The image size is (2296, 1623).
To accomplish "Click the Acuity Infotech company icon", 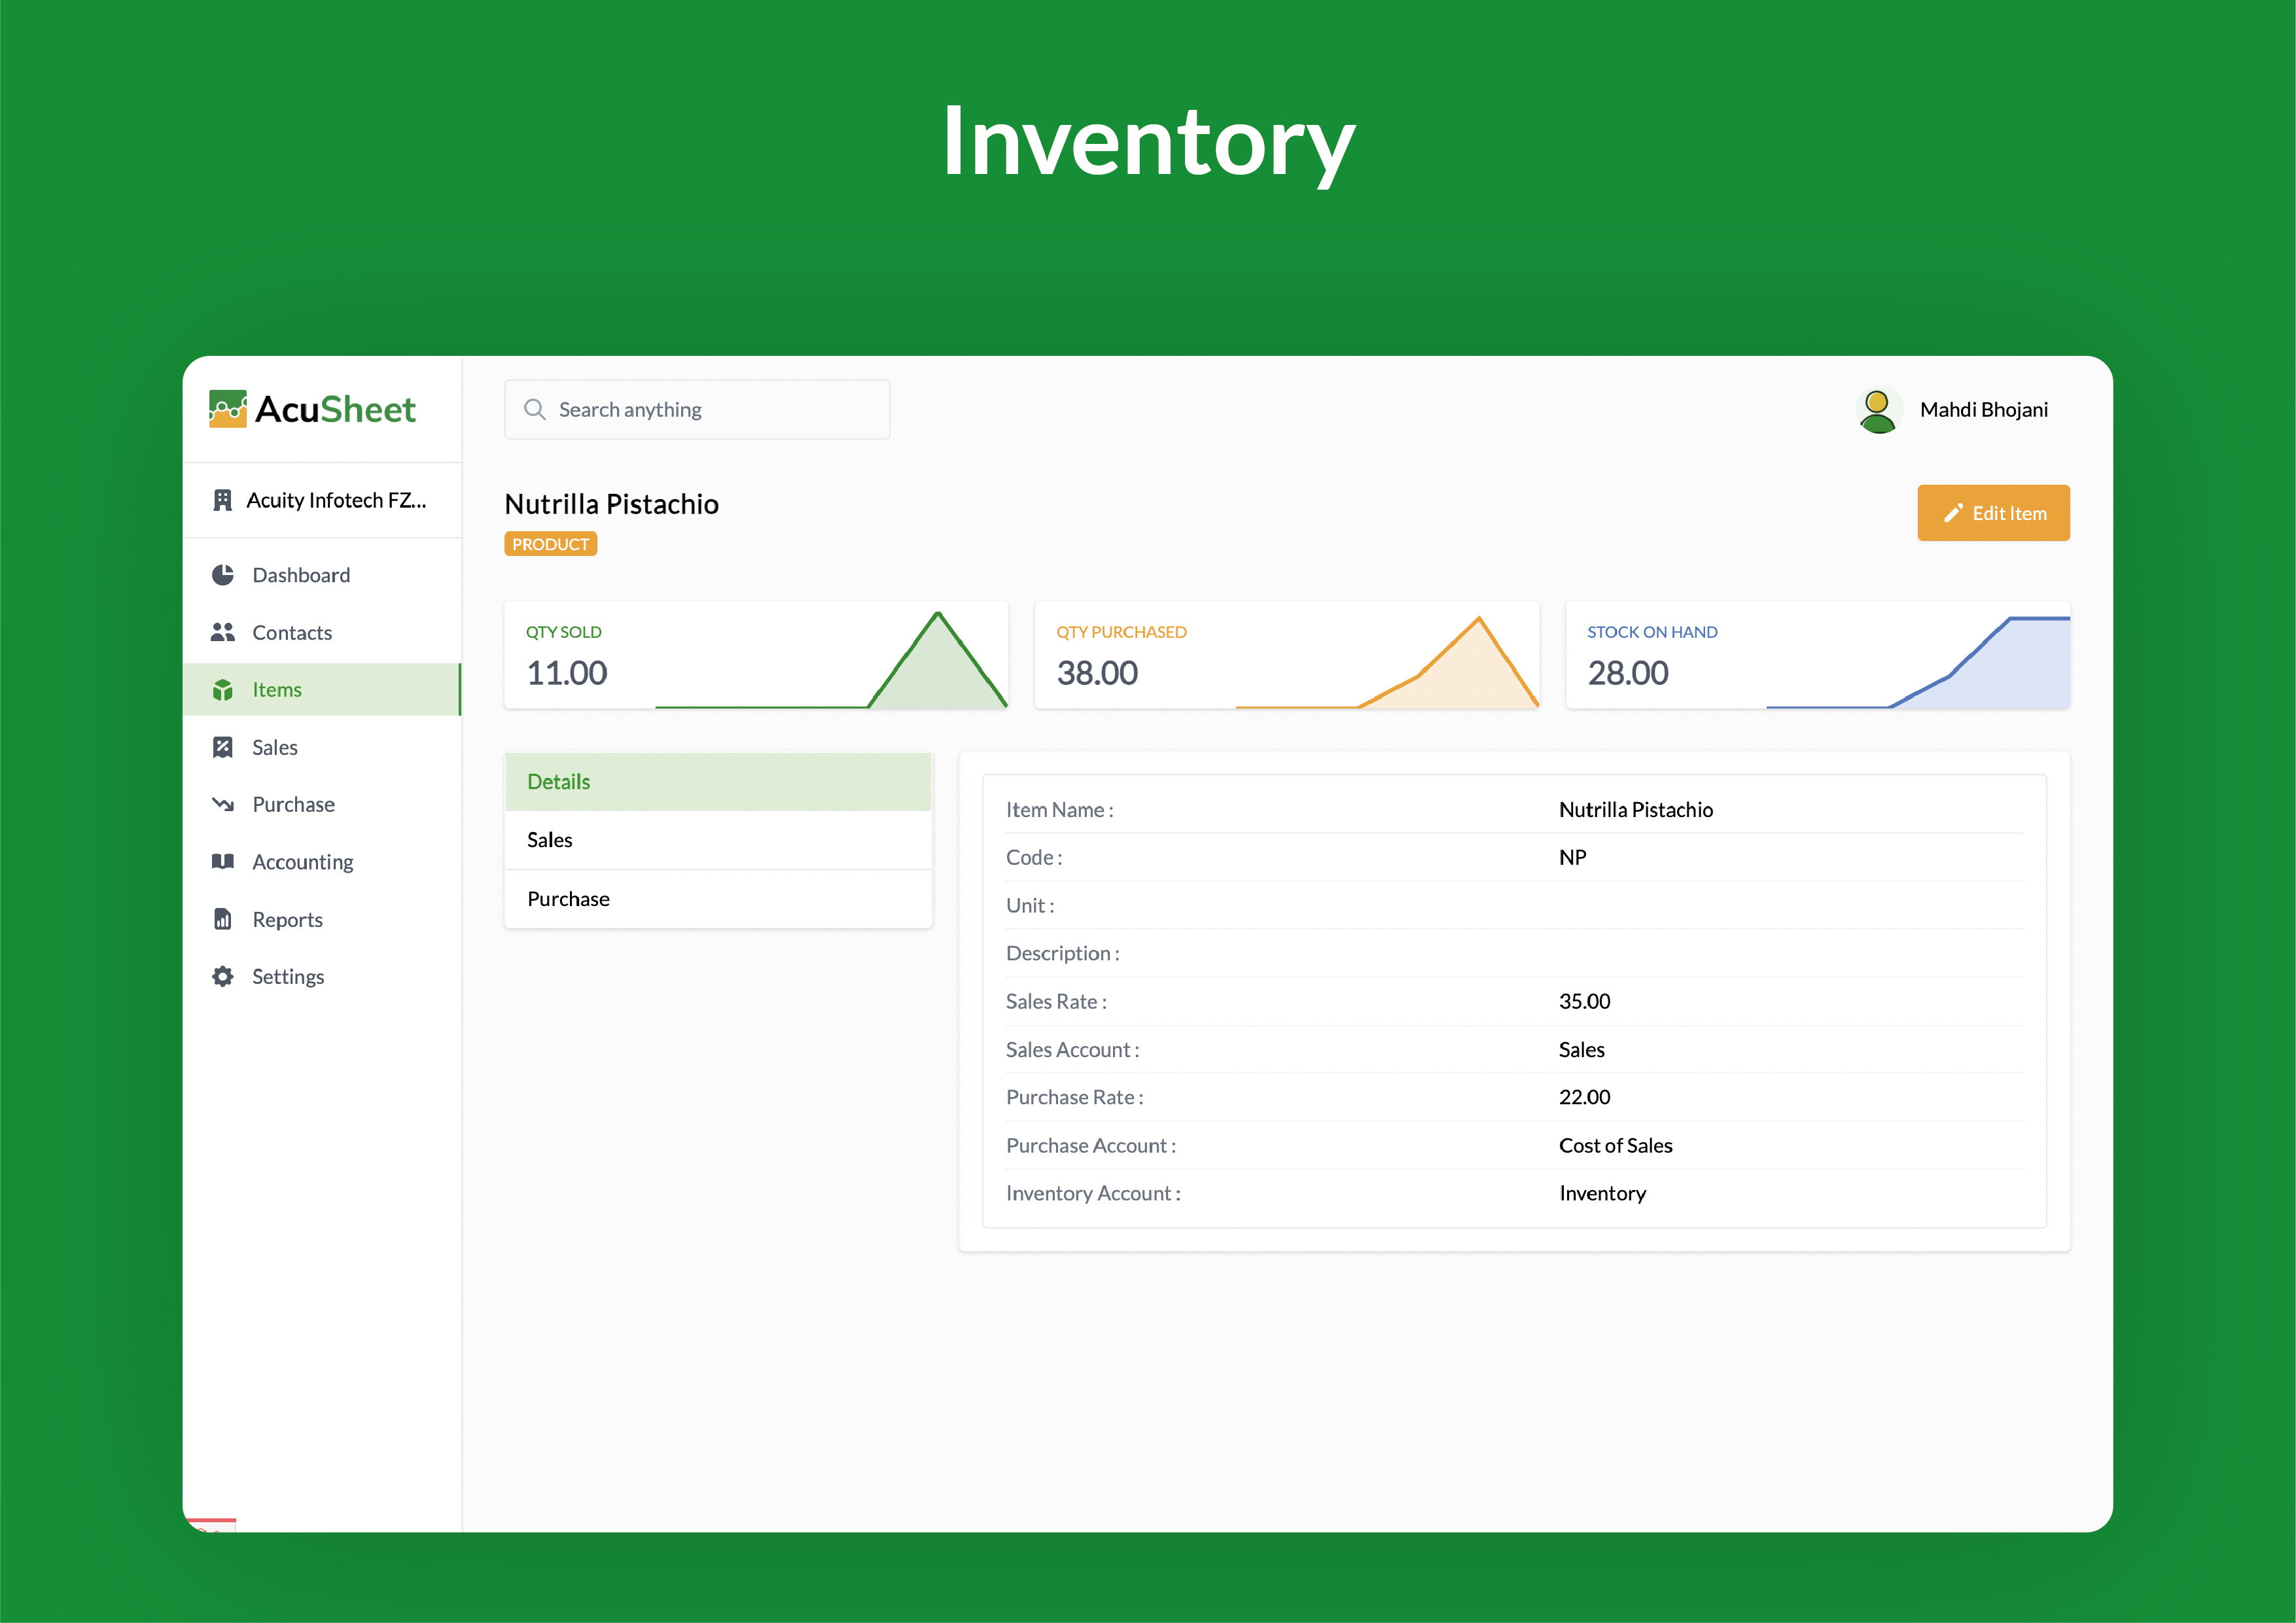I will tap(223, 500).
